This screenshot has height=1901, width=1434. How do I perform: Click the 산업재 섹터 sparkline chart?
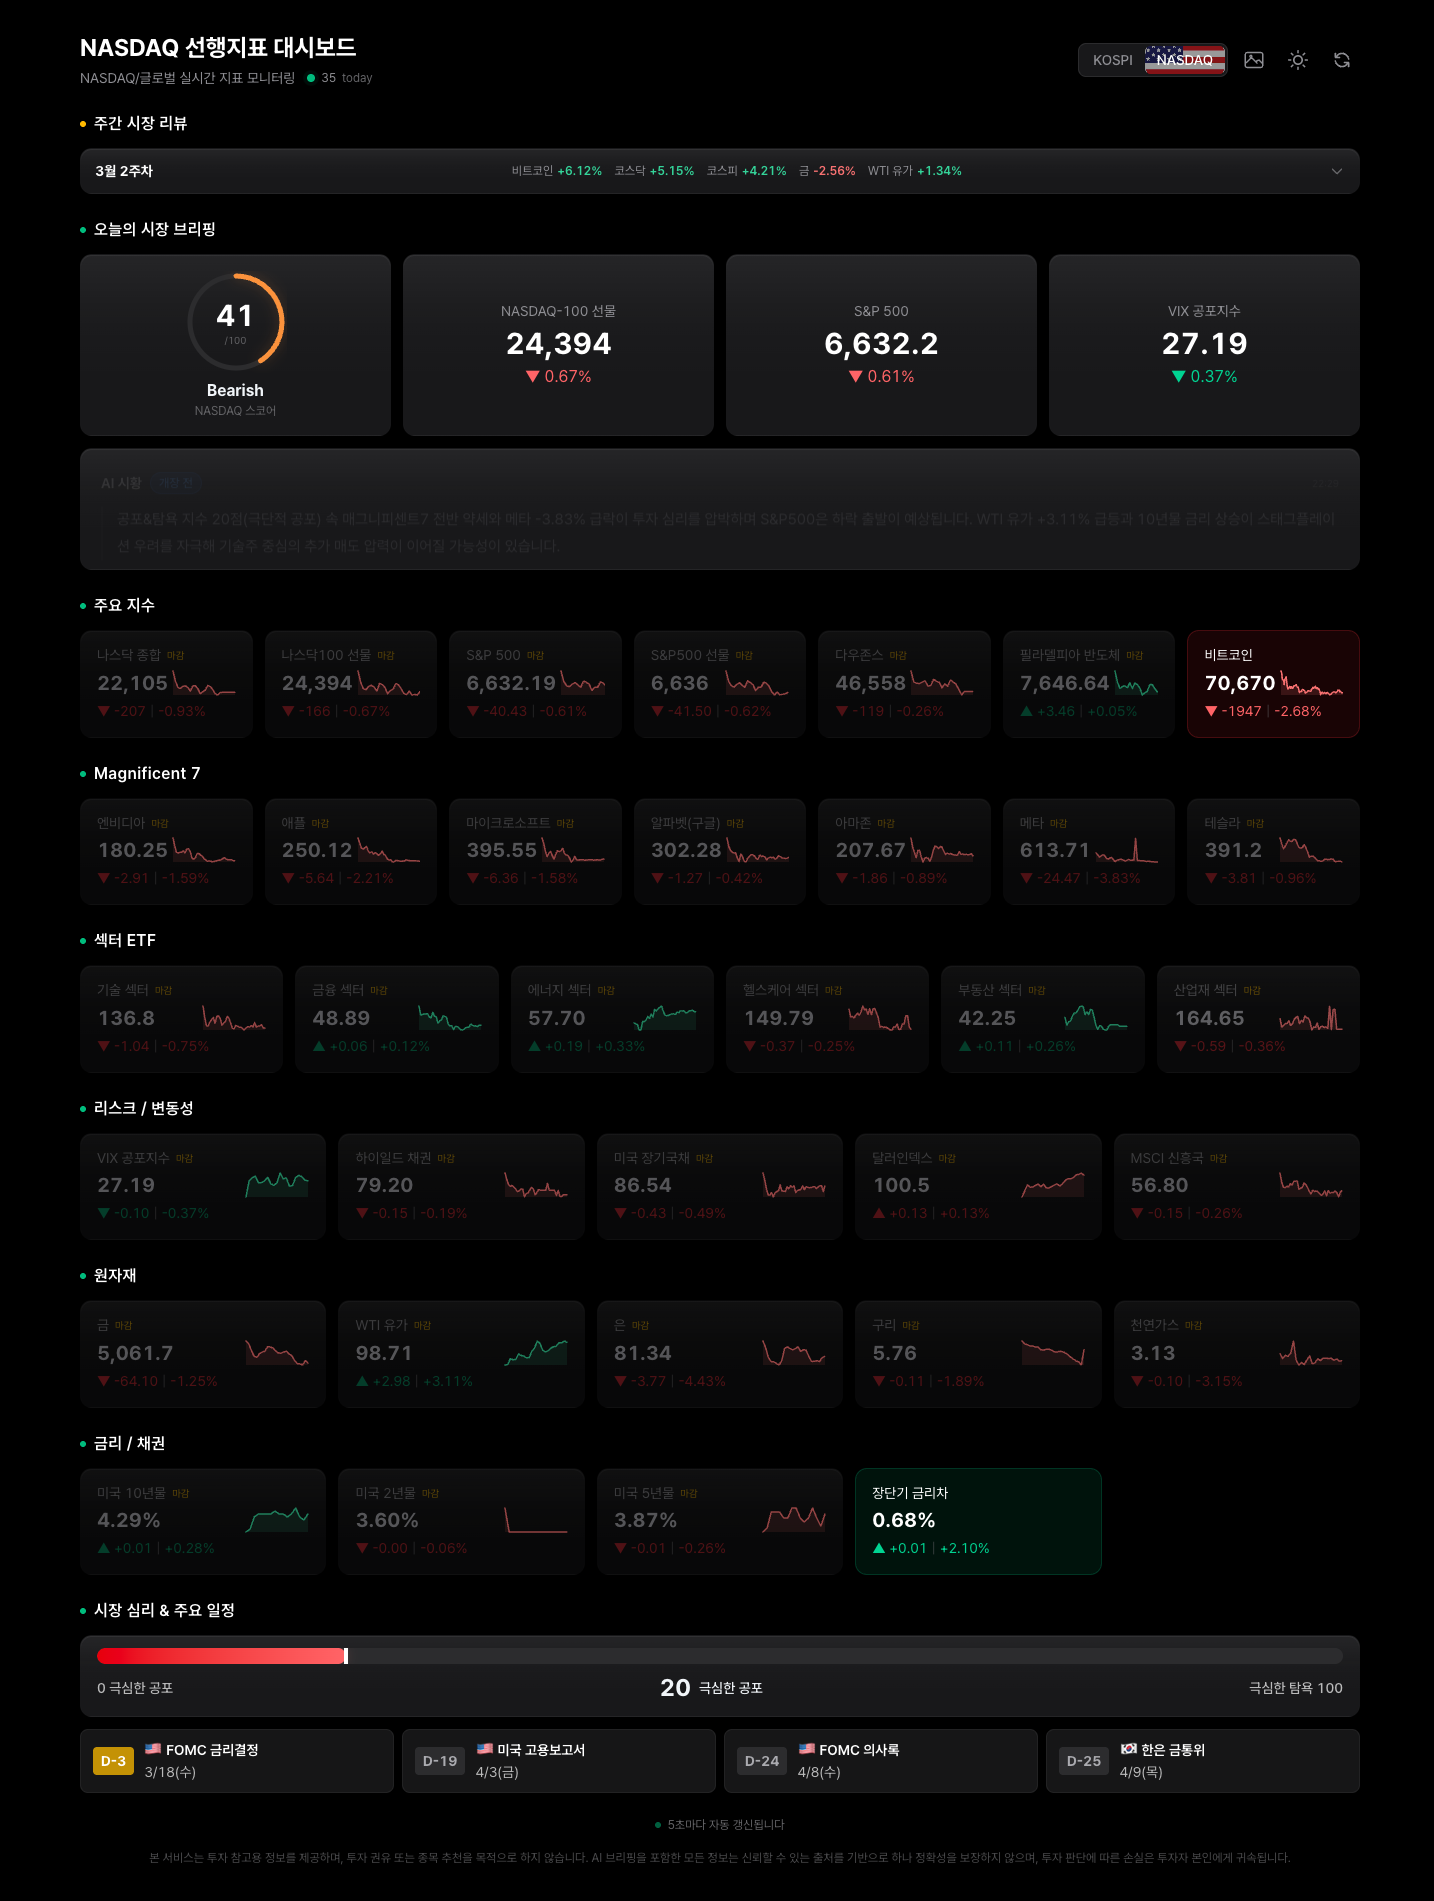1311,1018
